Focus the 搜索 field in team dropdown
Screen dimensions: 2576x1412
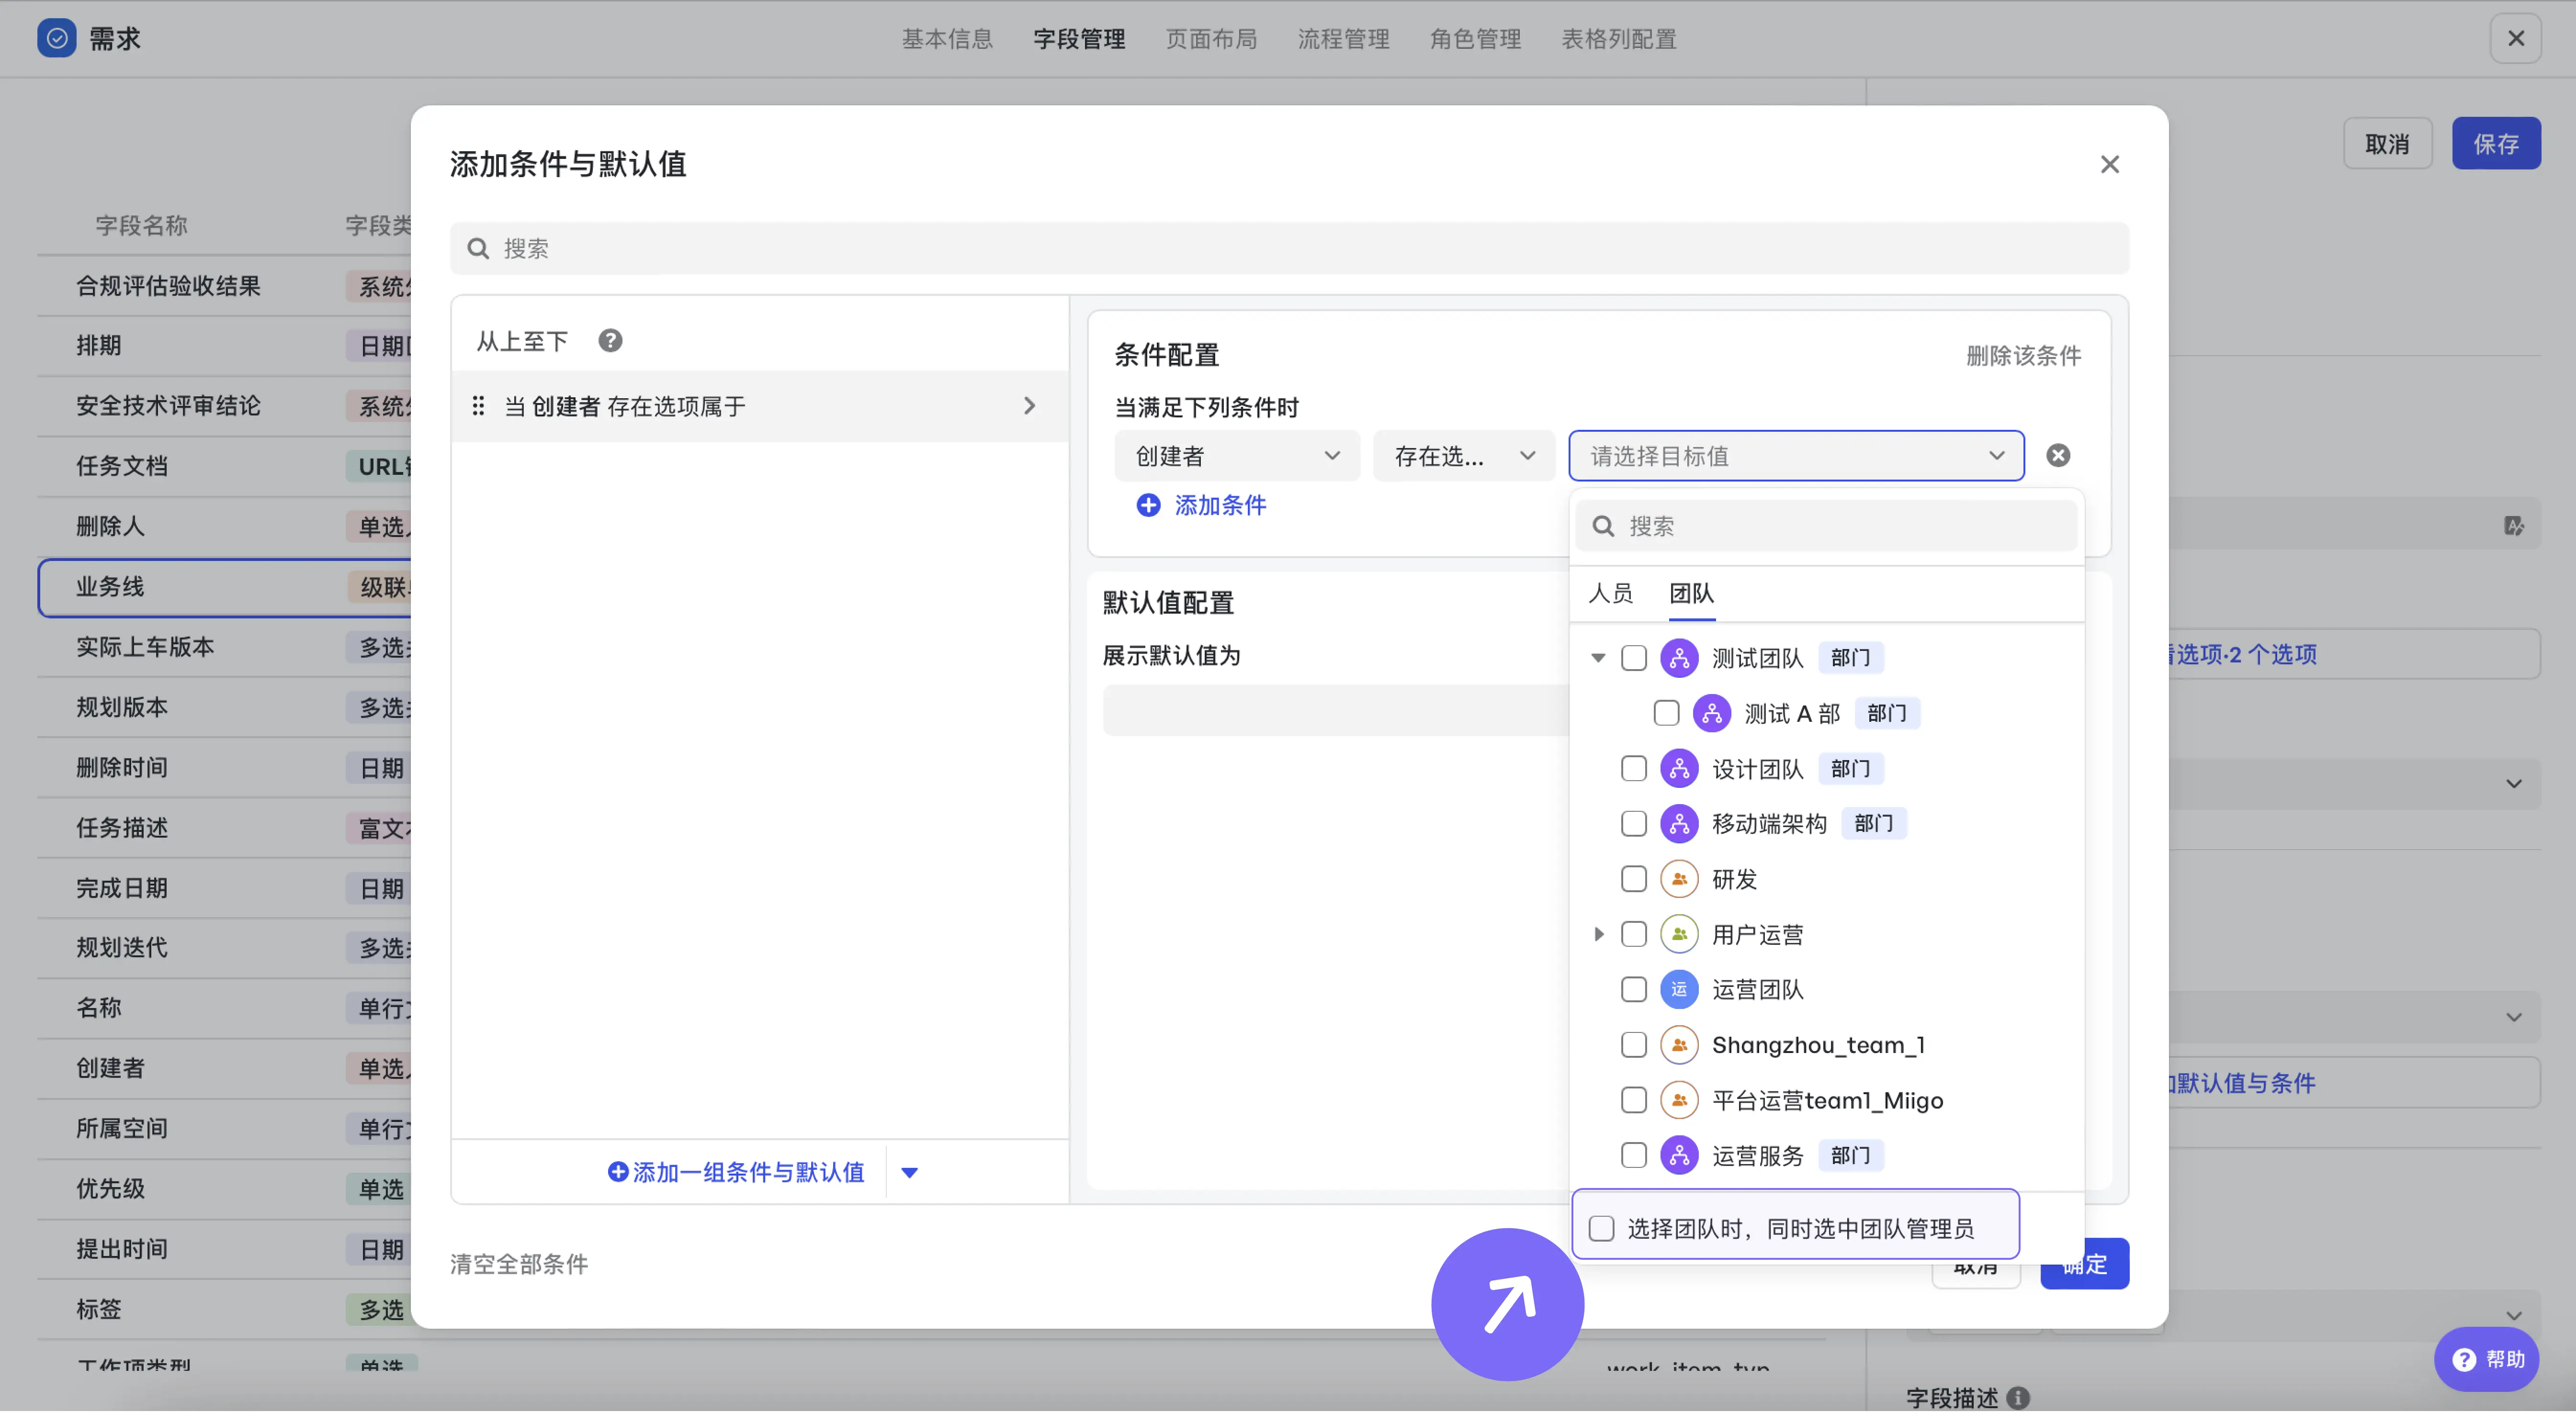click(x=1826, y=526)
